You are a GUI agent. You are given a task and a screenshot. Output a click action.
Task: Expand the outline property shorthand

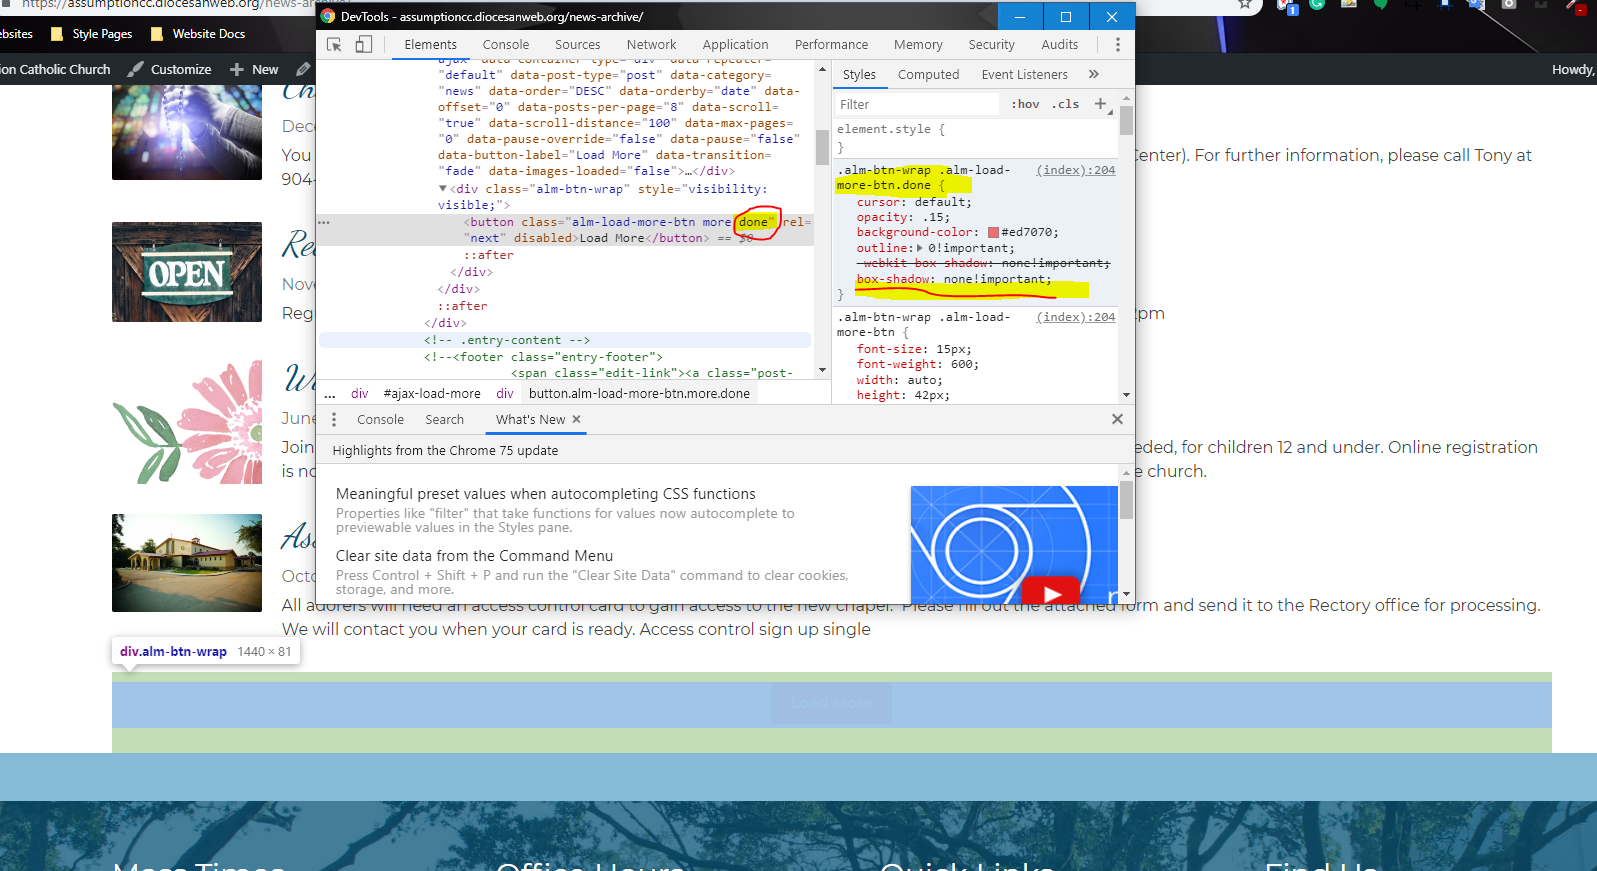(920, 248)
